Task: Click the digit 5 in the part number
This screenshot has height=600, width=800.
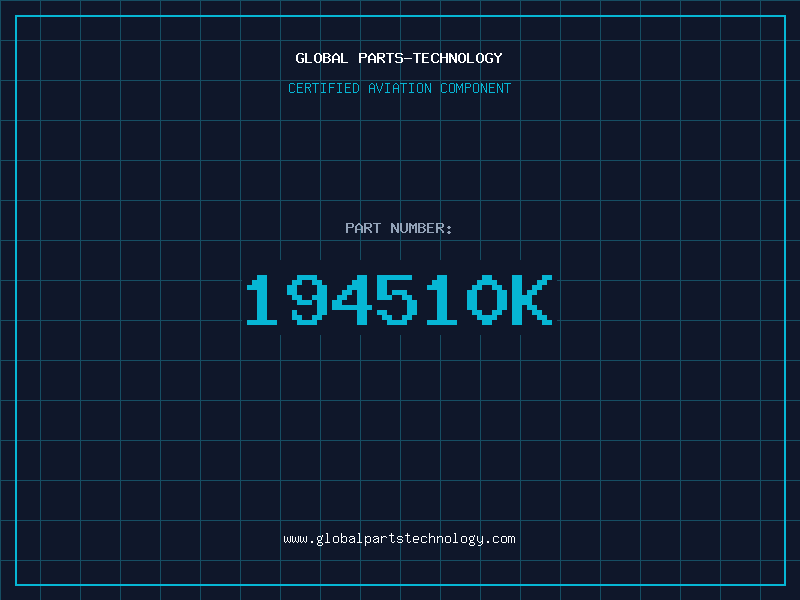Action: (397, 299)
